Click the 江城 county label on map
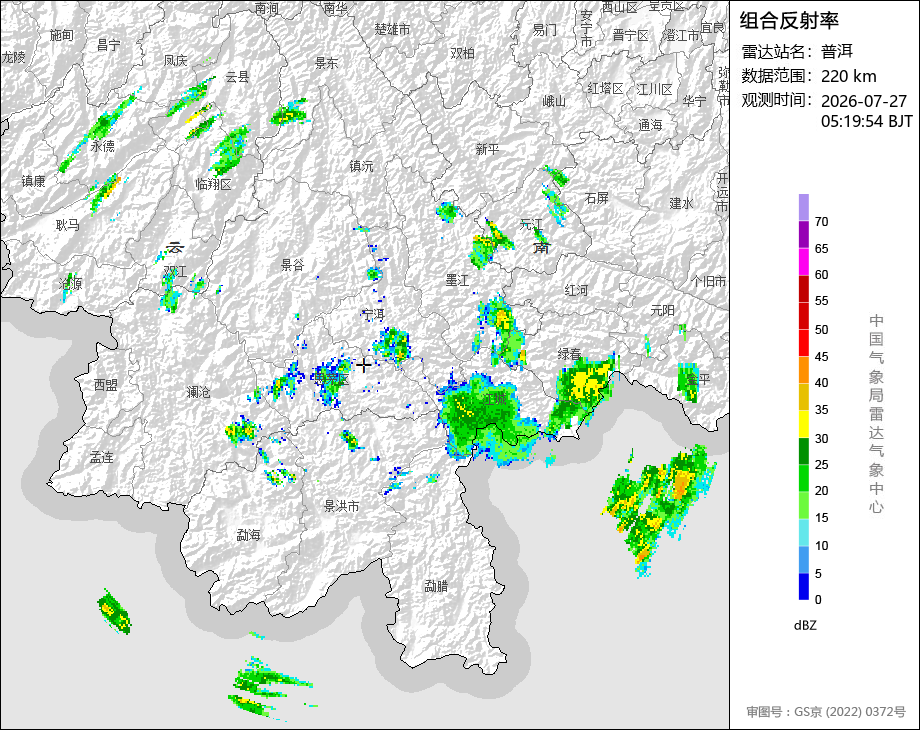Image resolution: width=920 pixels, height=730 pixels. [494, 399]
